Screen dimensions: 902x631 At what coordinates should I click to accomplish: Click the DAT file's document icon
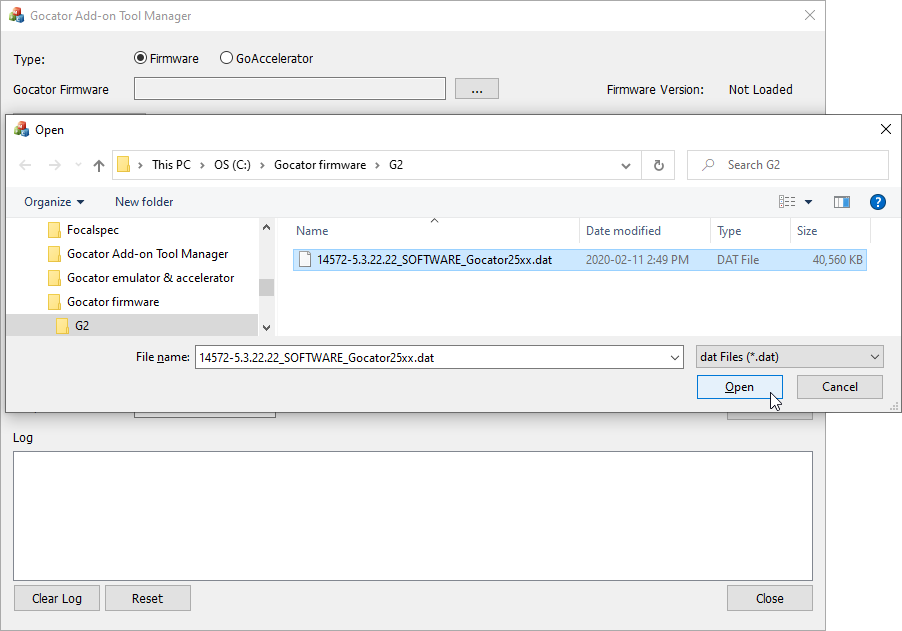(x=305, y=260)
